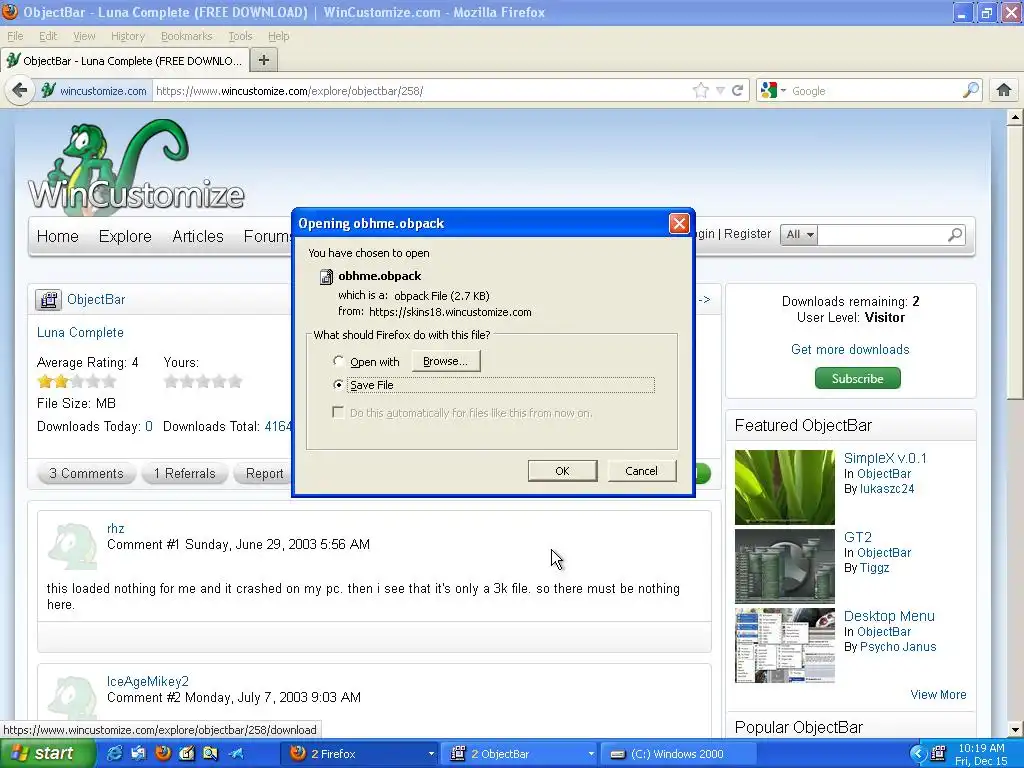The image size is (1024, 768).
Task: Click the Register link
Action: point(747,234)
